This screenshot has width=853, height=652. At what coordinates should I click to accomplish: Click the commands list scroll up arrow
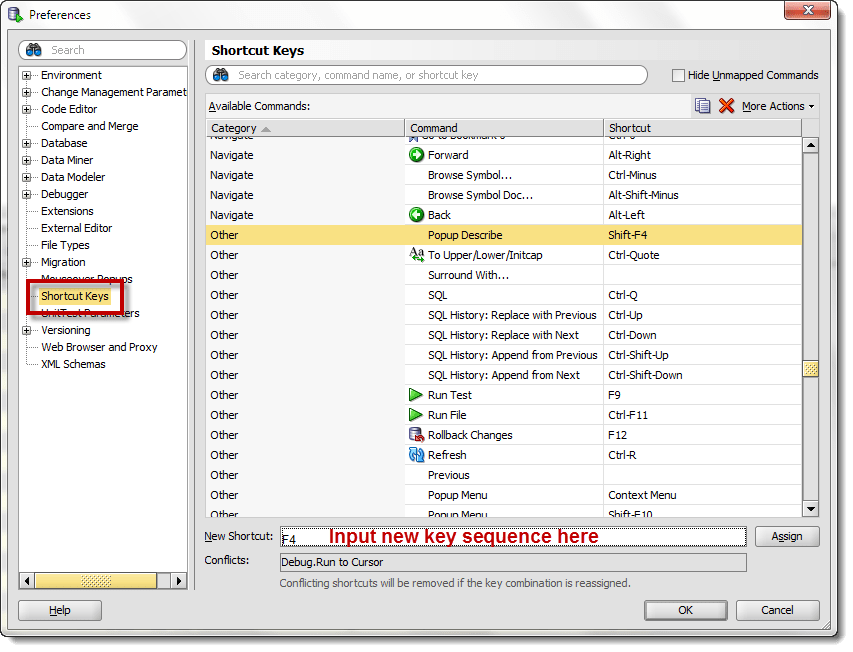point(811,145)
